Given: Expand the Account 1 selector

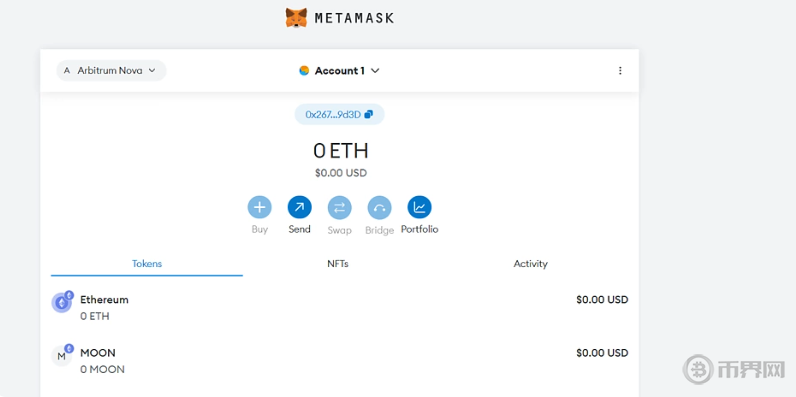Looking at the screenshot, I should pyautogui.click(x=340, y=71).
